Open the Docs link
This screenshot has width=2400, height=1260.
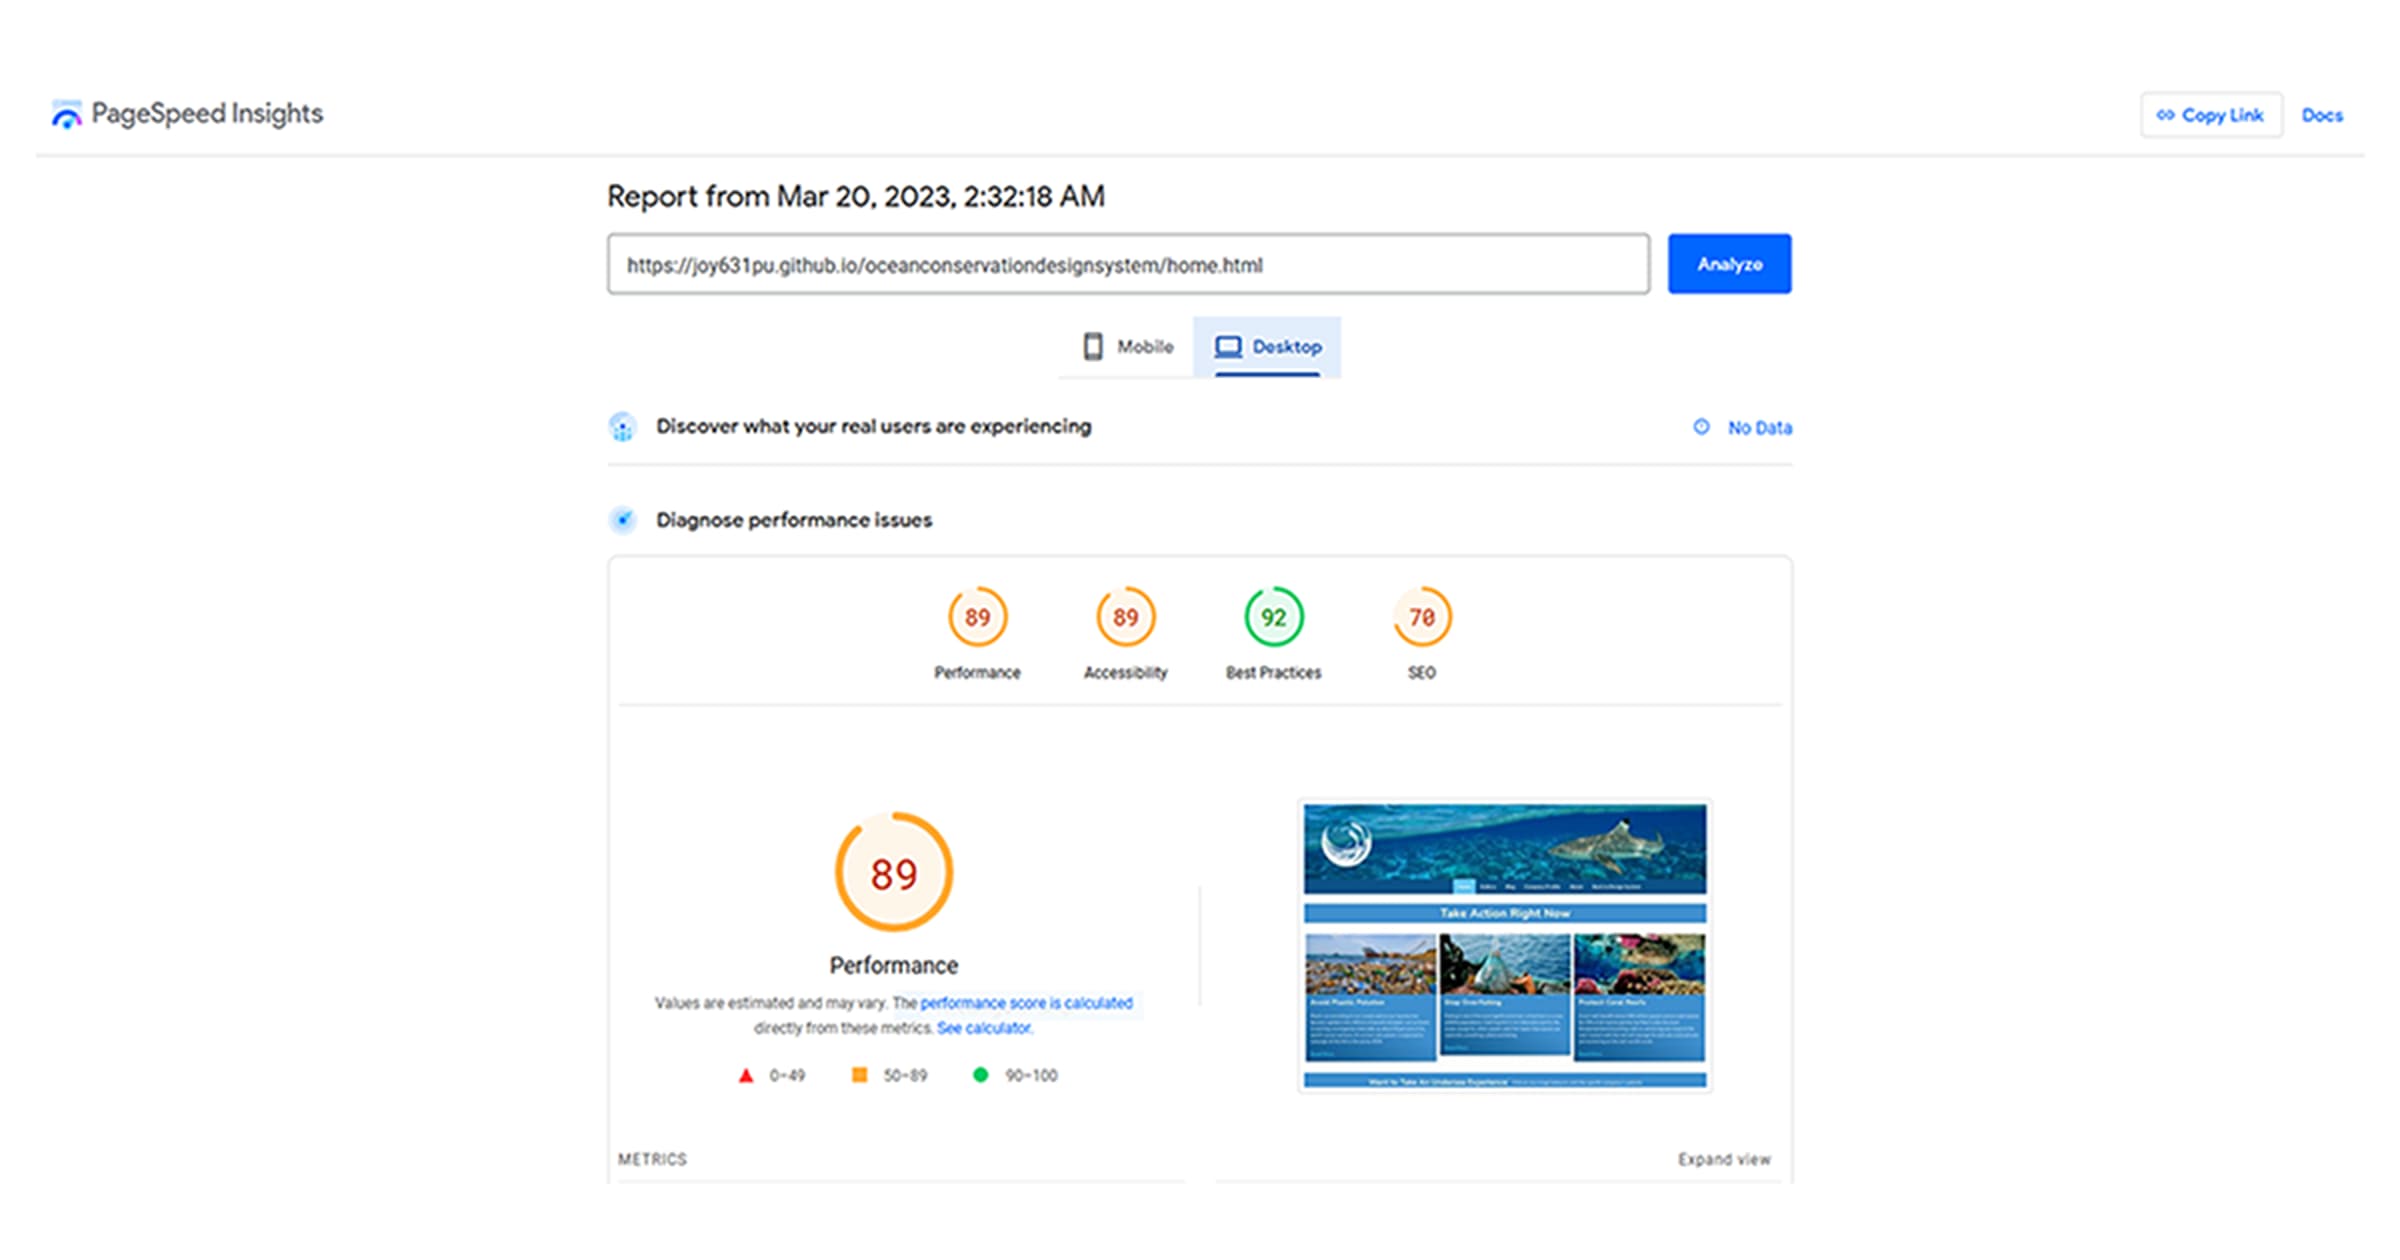[2321, 115]
